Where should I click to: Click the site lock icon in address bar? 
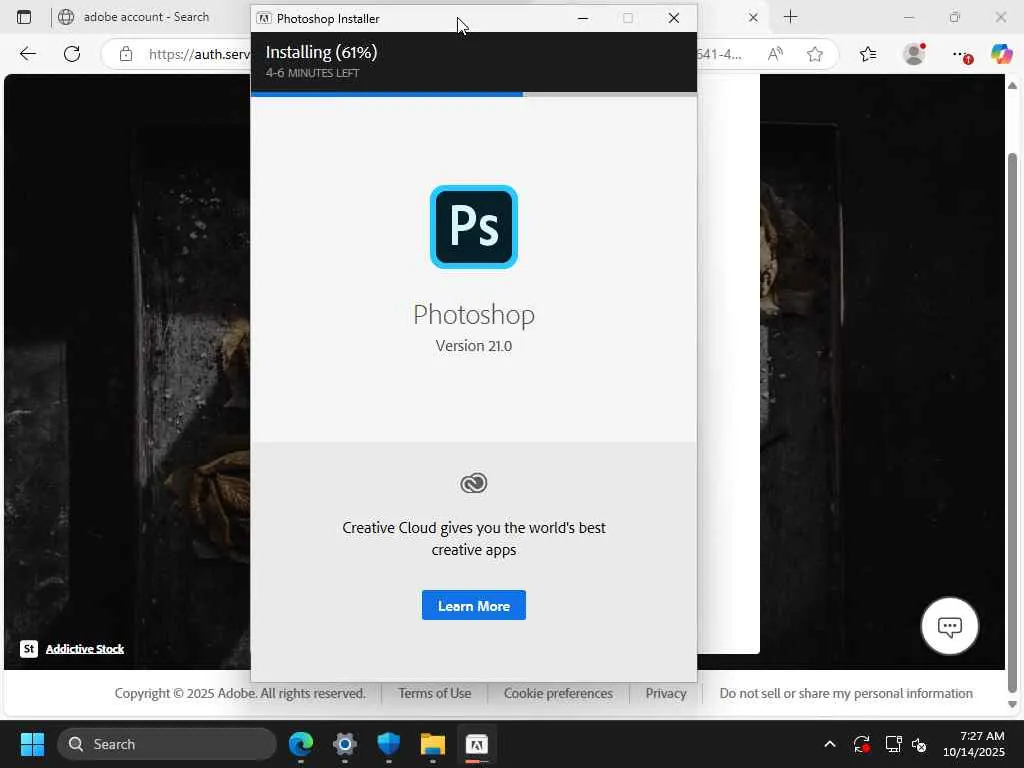point(126,54)
